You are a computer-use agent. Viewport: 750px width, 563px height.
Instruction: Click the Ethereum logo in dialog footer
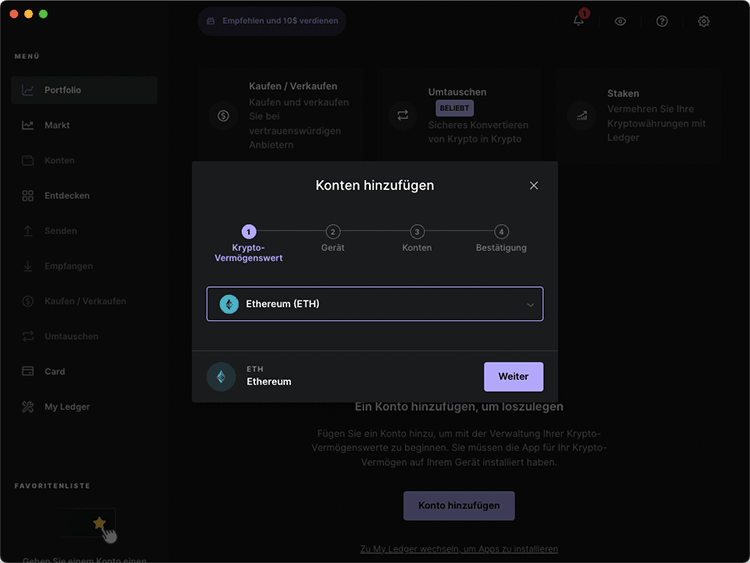tap(221, 377)
